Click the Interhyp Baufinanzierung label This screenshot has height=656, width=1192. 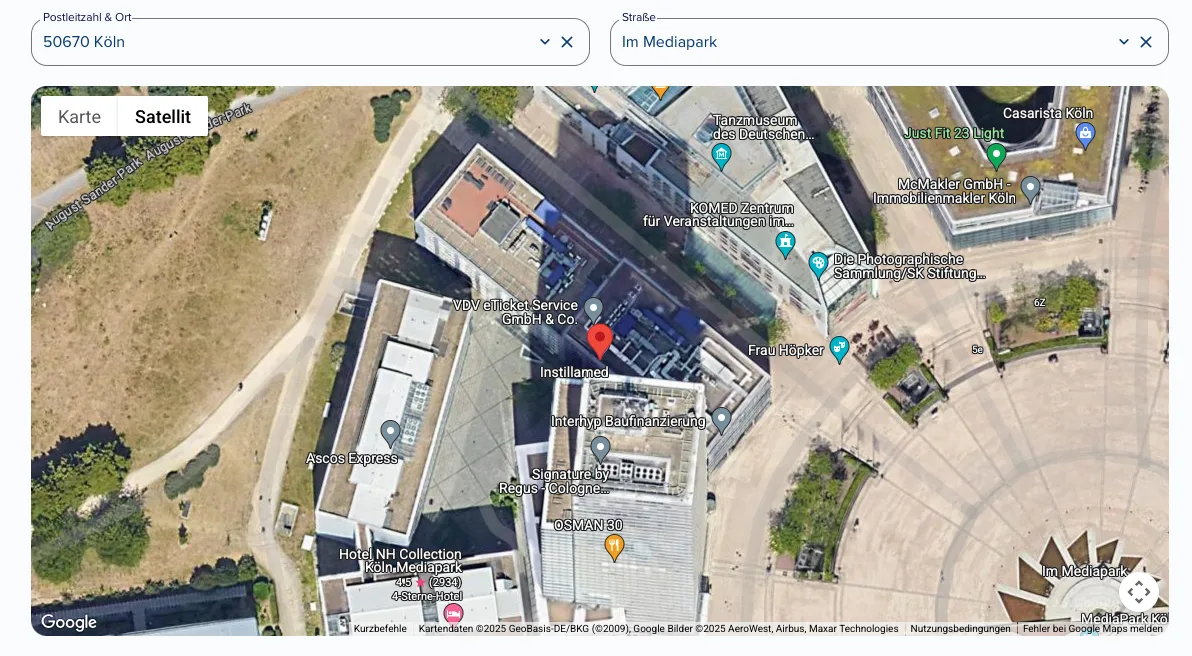tap(628, 421)
